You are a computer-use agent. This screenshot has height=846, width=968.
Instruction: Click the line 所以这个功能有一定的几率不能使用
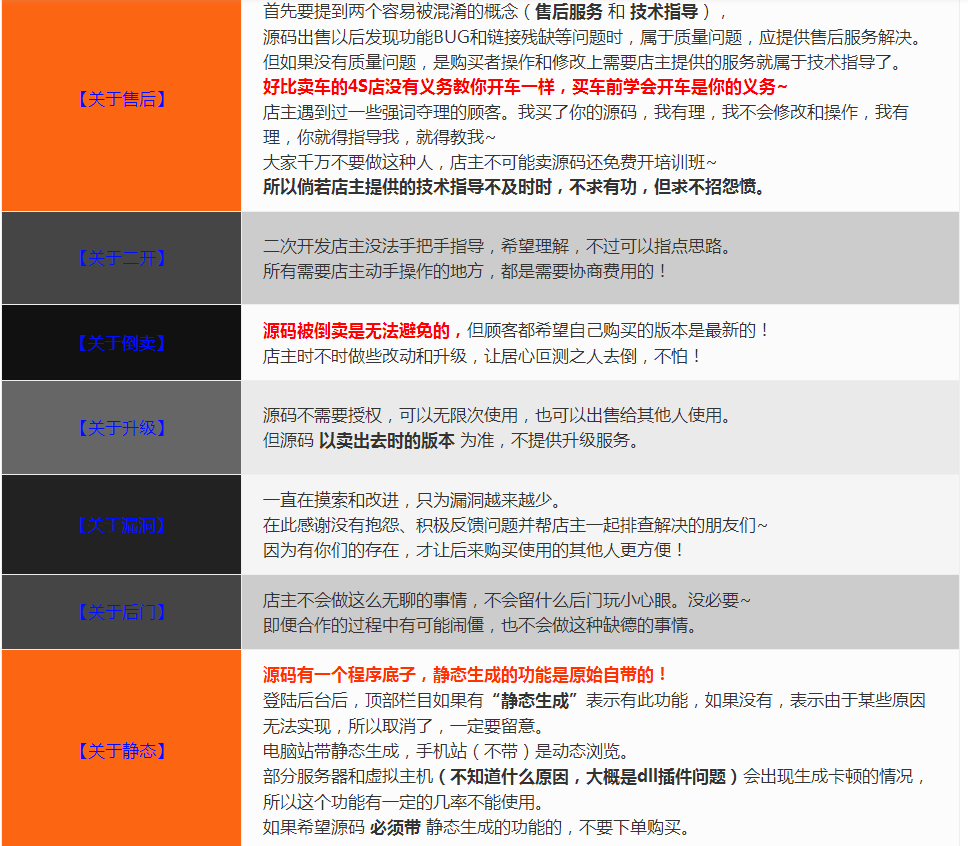[404, 802]
